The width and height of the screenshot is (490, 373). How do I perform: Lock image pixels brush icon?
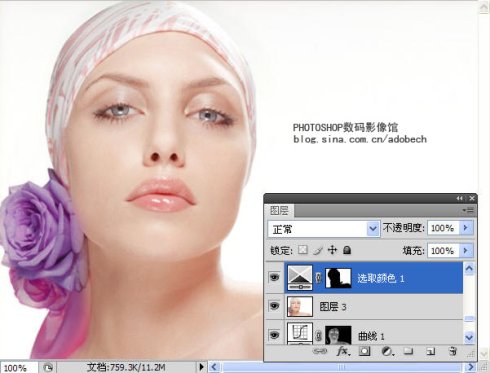(318, 250)
